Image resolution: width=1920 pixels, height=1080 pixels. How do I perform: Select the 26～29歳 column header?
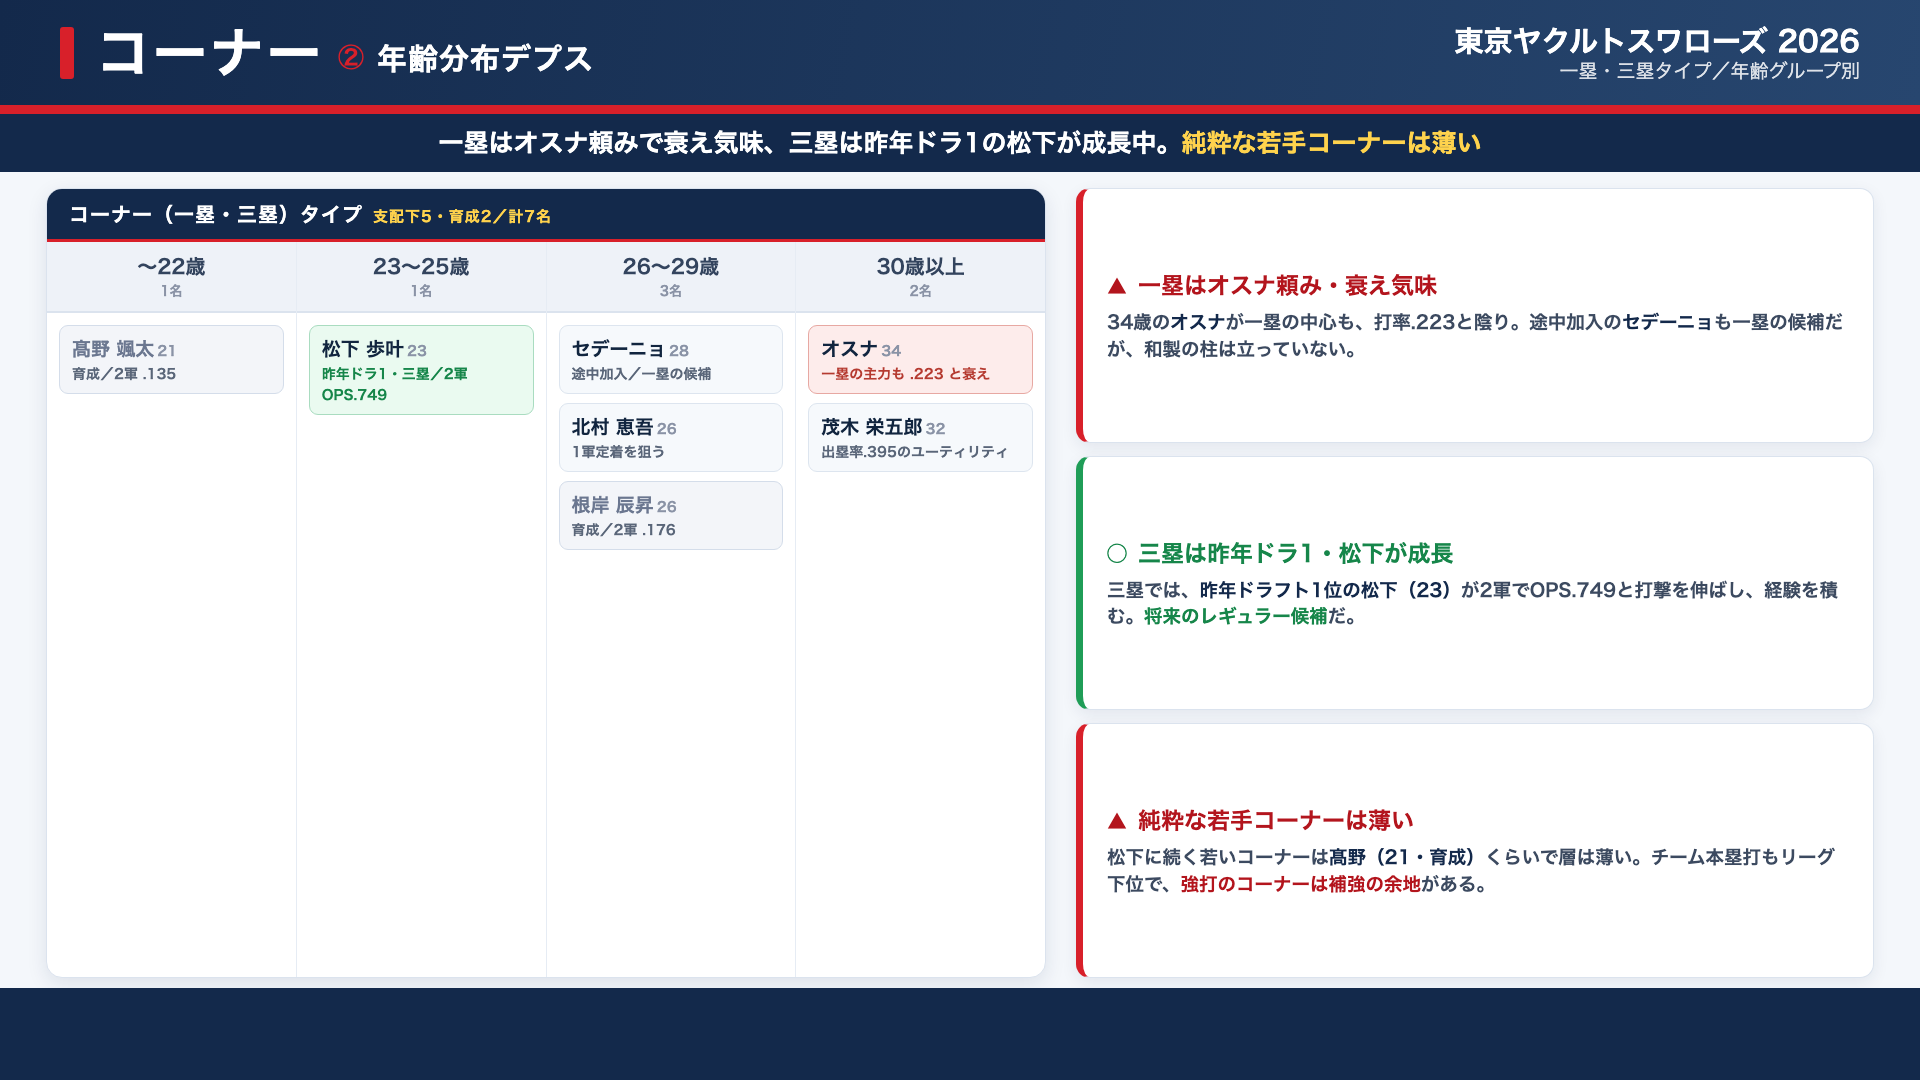(x=671, y=277)
